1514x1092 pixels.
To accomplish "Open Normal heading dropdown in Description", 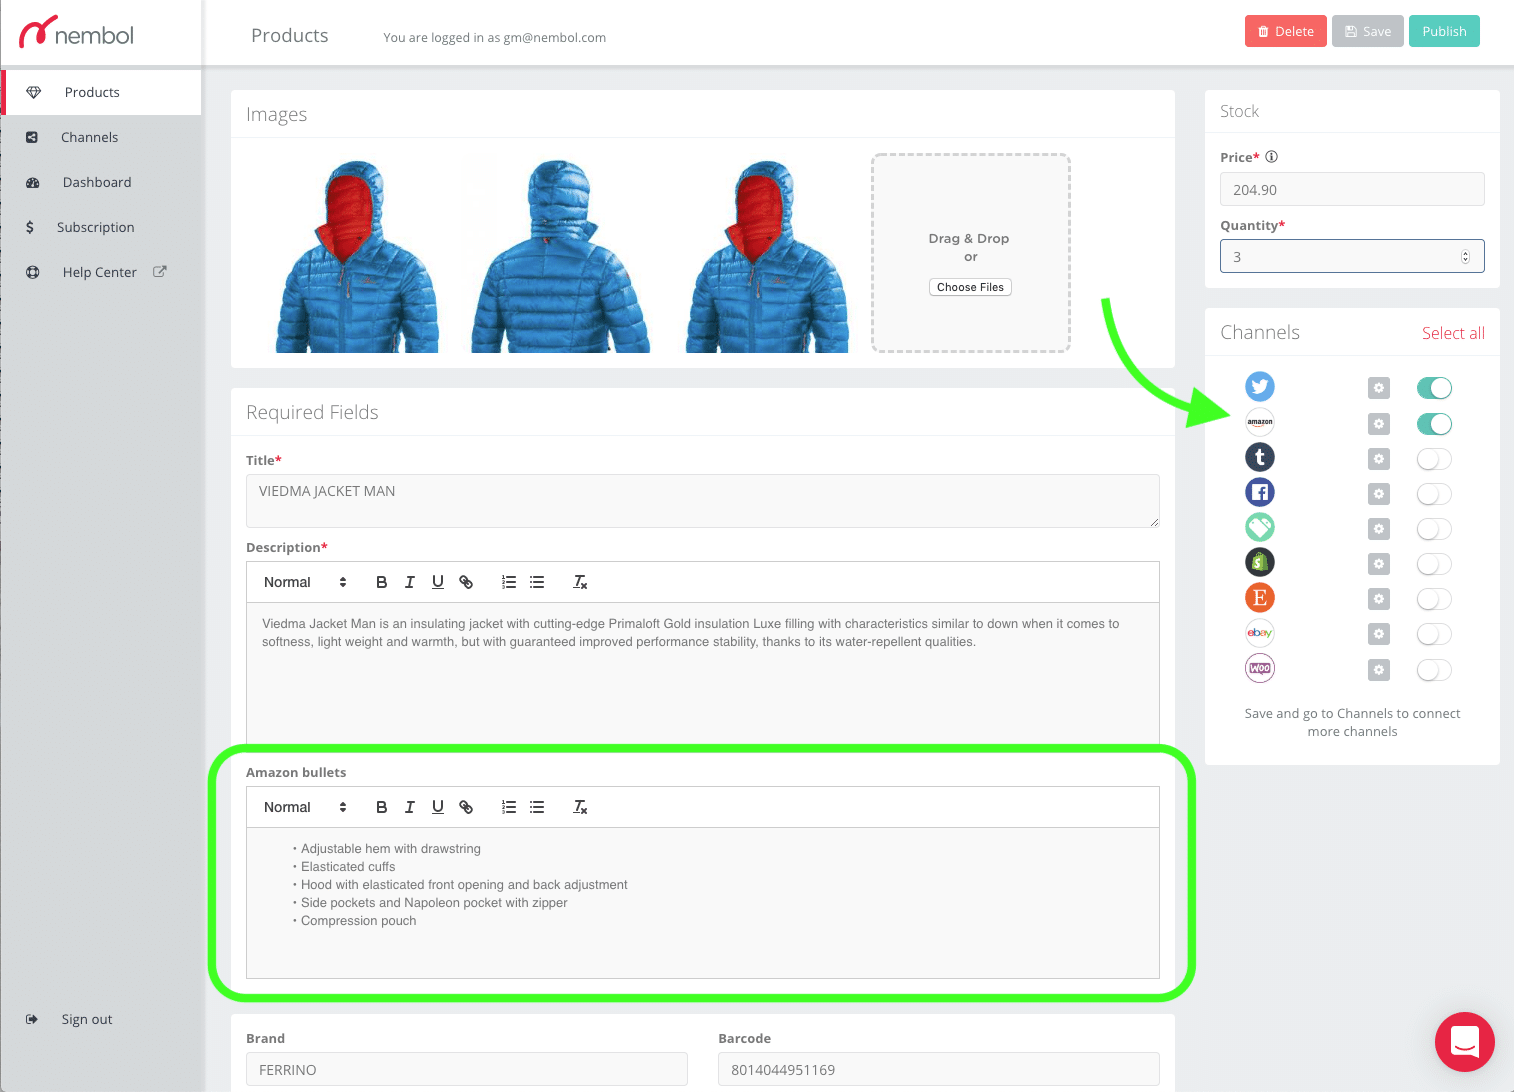I will pos(305,582).
